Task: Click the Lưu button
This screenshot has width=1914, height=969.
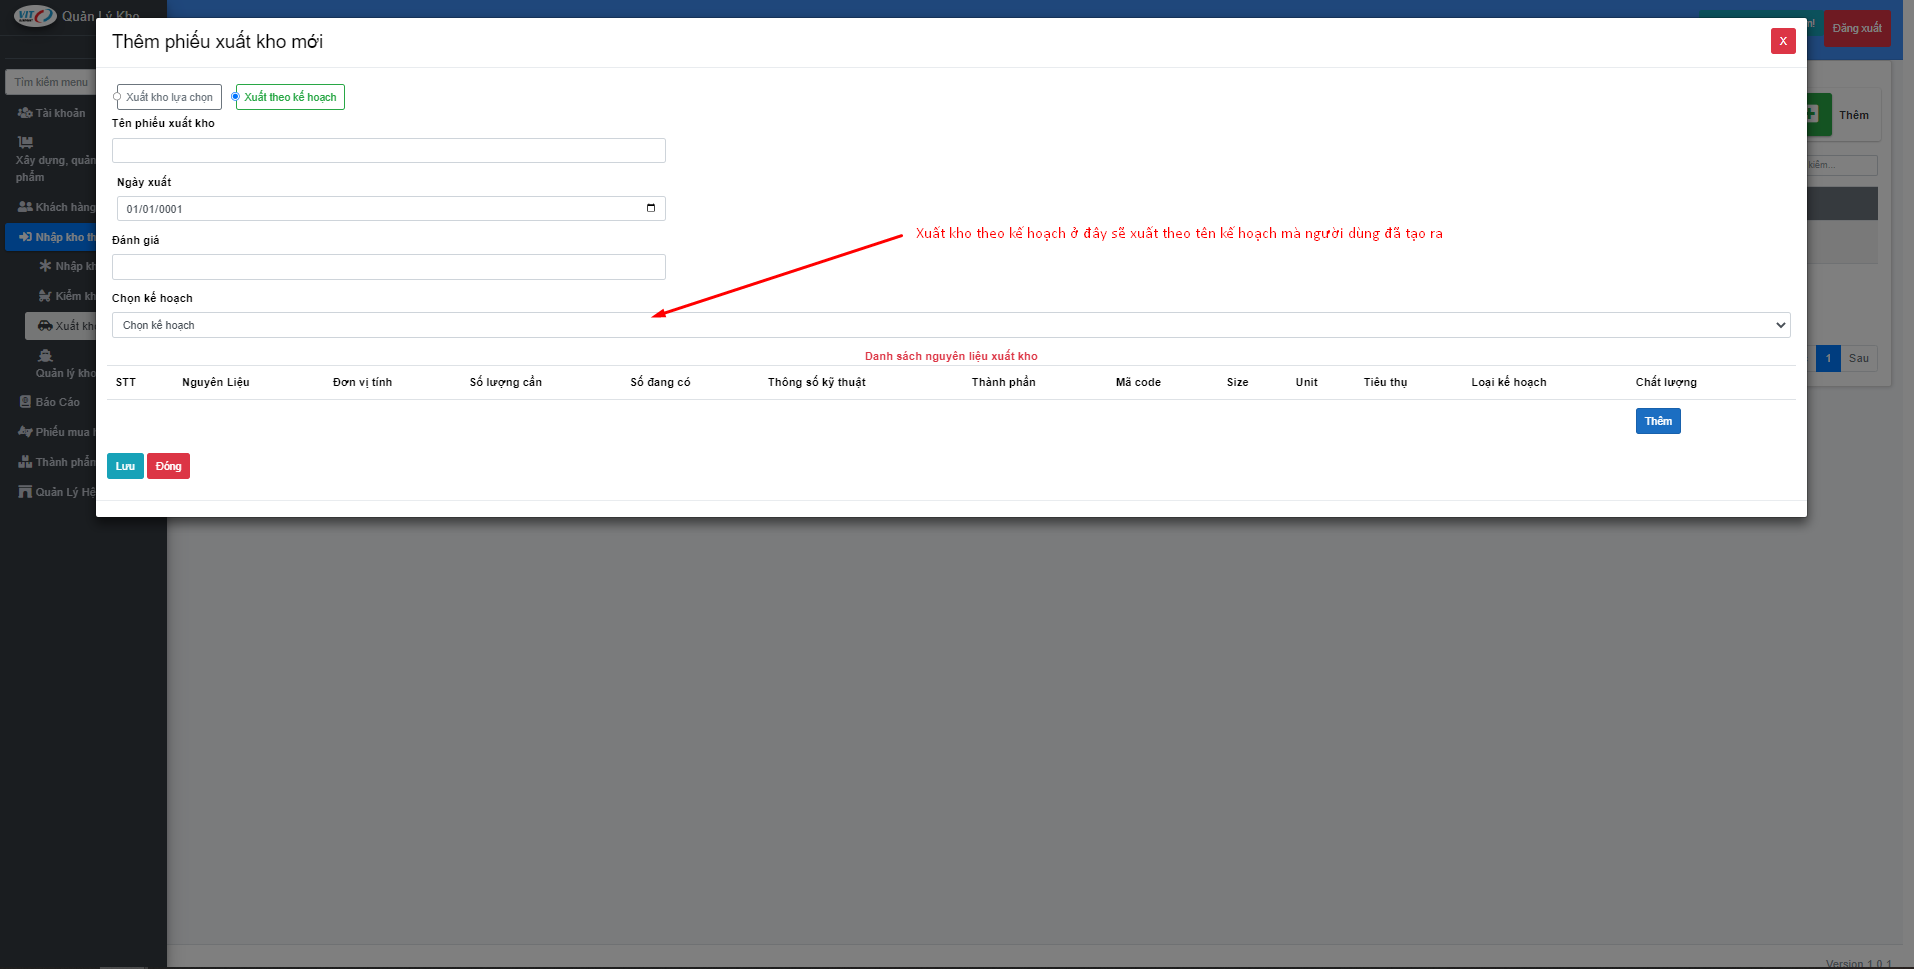Action: click(125, 466)
